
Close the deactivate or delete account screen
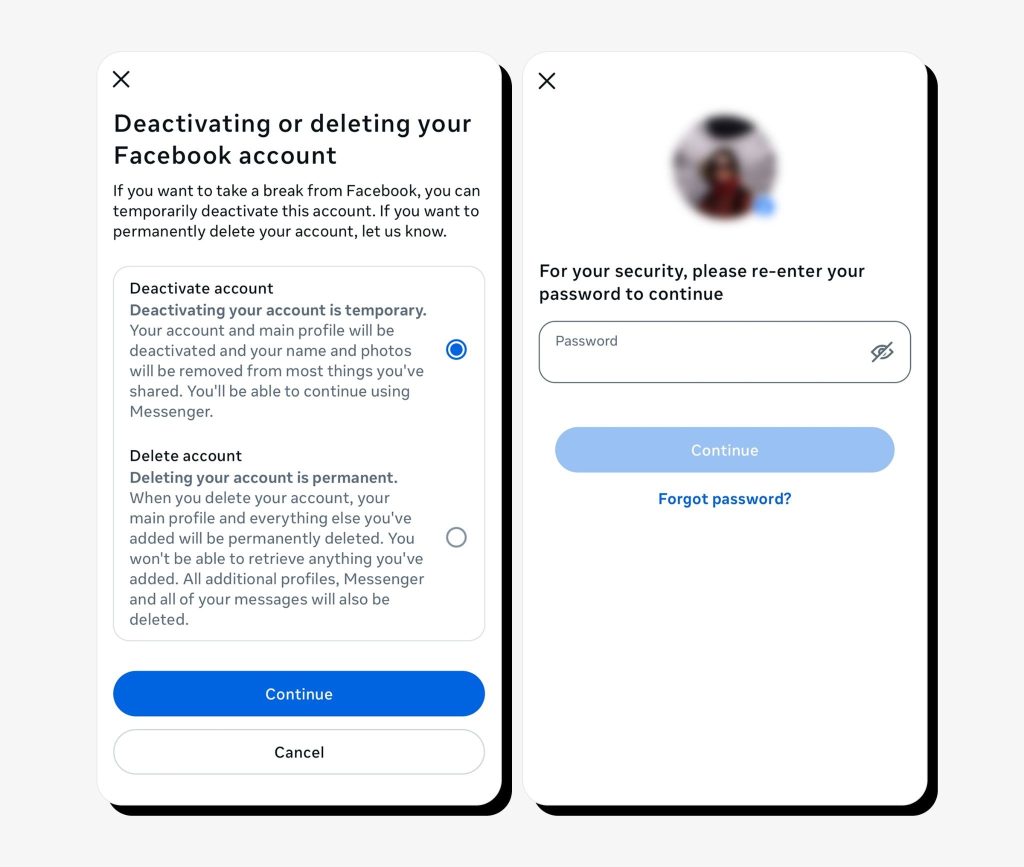(x=121, y=80)
